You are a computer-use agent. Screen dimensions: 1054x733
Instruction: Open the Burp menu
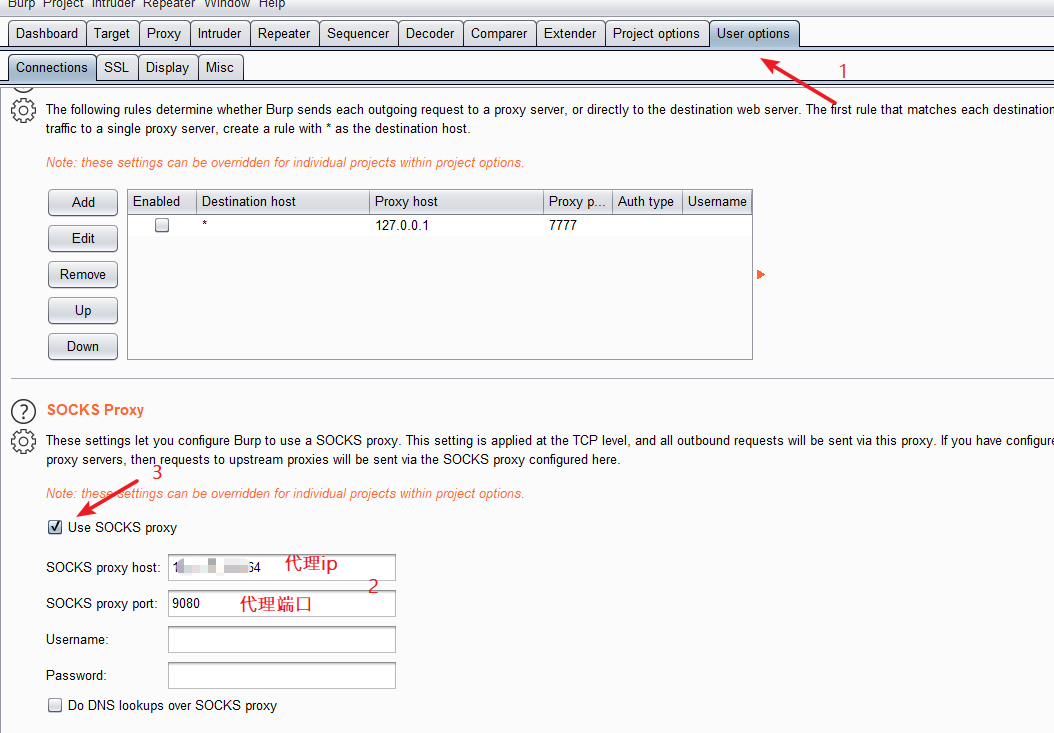pos(22,4)
